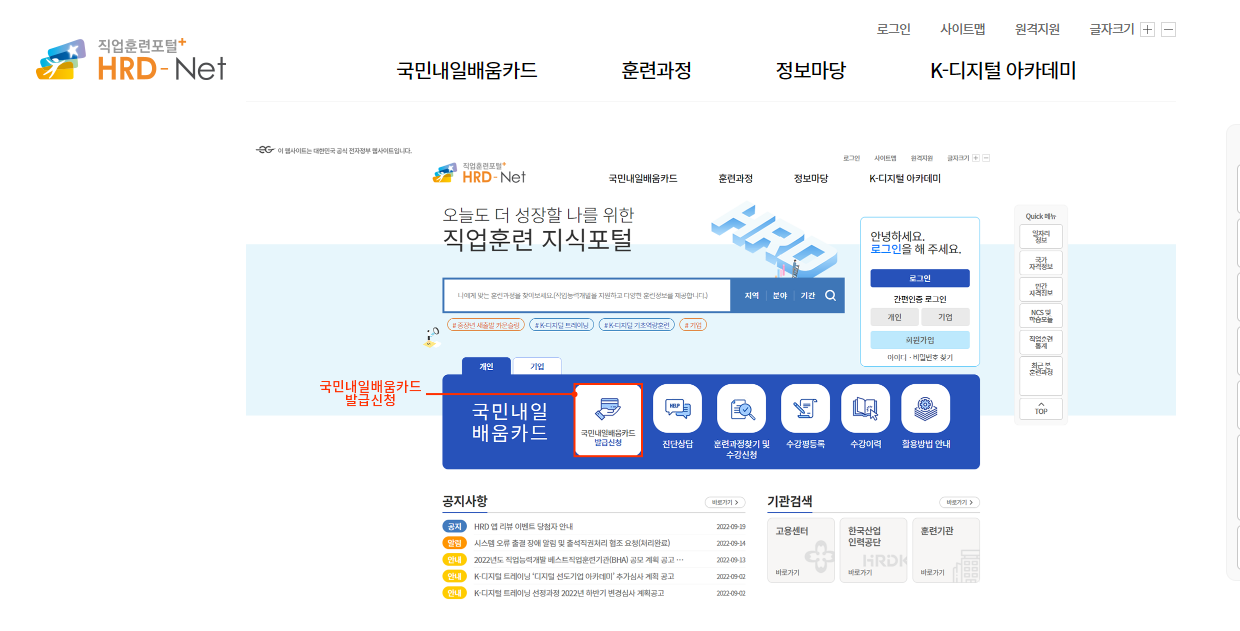The height and width of the screenshot is (631, 1240).
Task: Click the small minus icon in the guide image header
Action: coord(986,158)
